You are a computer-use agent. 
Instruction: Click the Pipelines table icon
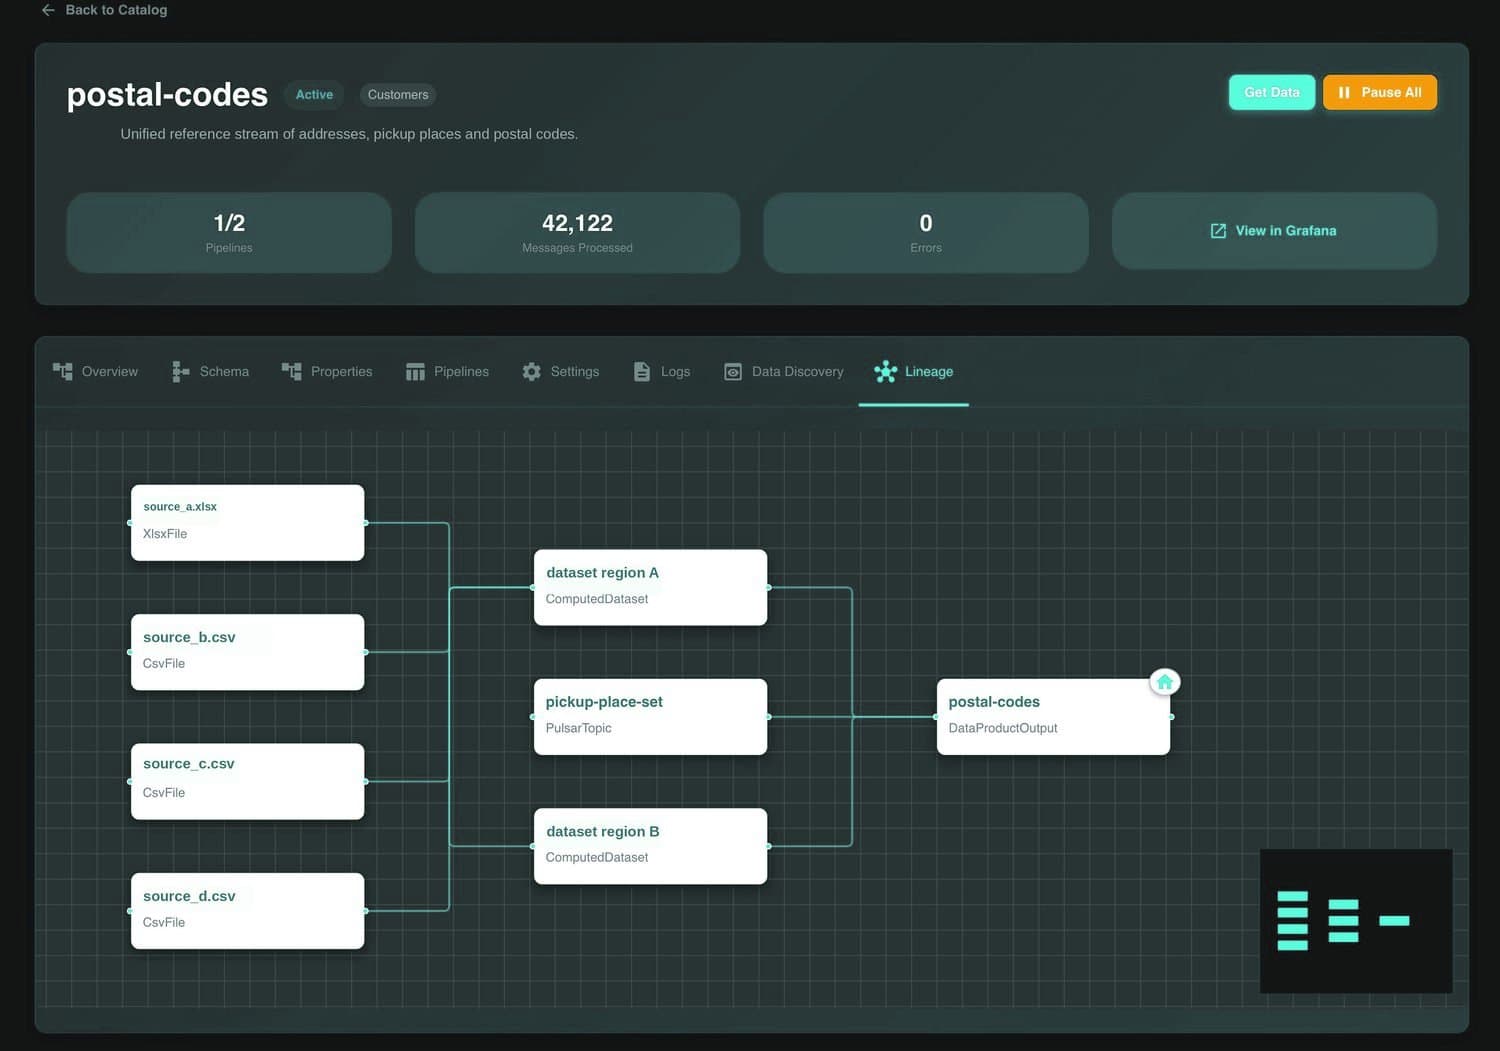tap(415, 371)
